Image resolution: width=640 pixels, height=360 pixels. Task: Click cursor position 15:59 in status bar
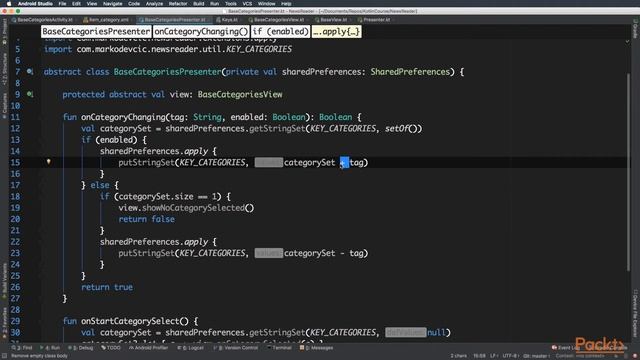click(x=479, y=356)
